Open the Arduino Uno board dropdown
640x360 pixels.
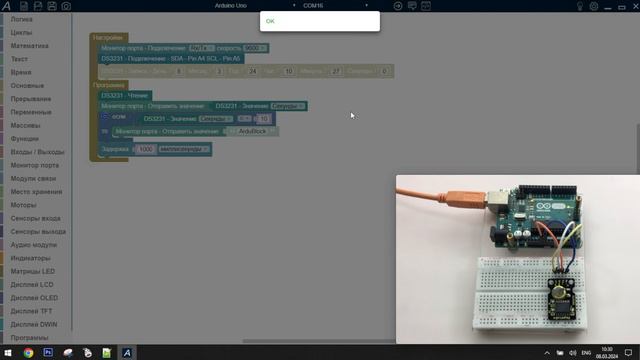point(255,6)
